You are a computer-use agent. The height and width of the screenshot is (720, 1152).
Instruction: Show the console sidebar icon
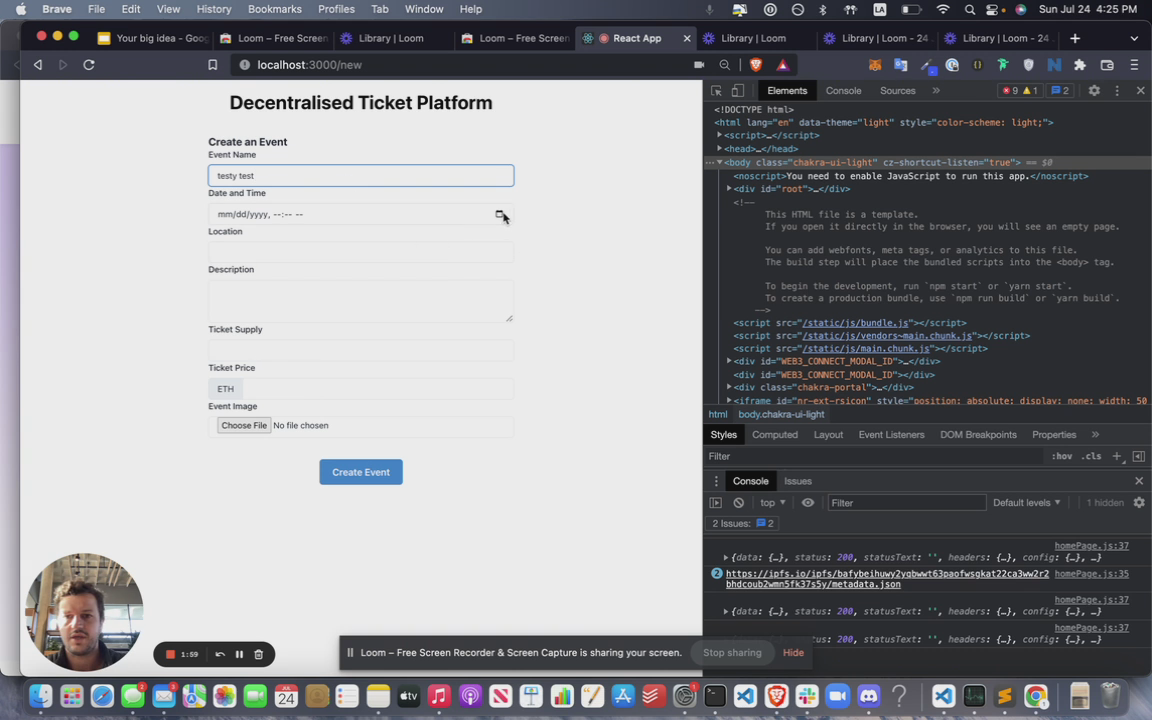716,503
